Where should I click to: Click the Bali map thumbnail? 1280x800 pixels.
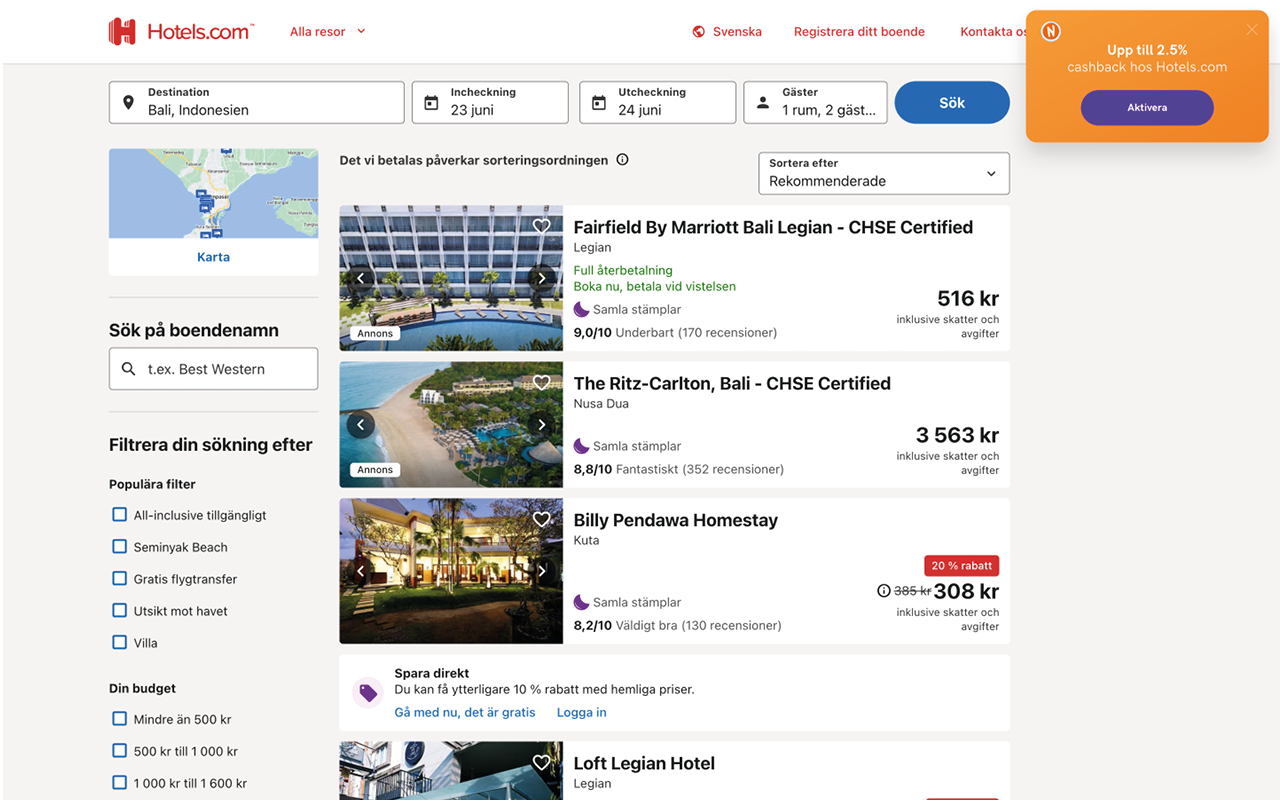click(x=214, y=193)
